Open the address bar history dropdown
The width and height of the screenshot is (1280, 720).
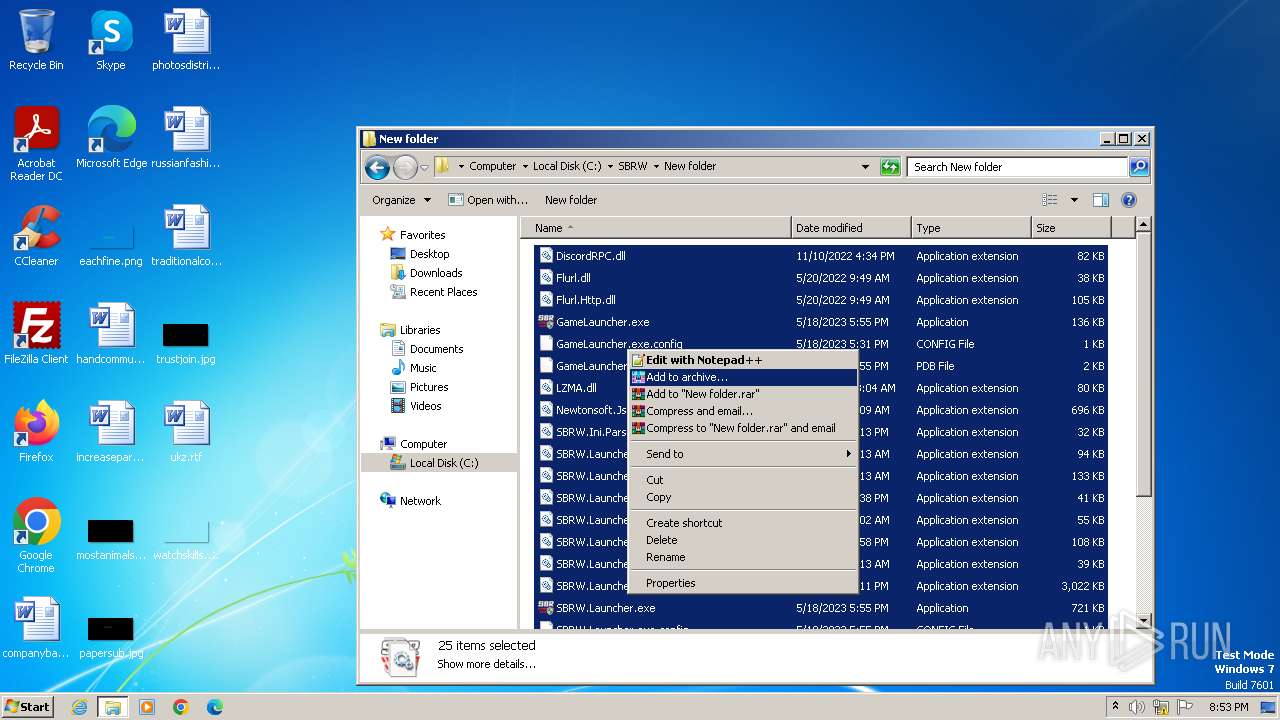(865, 167)
